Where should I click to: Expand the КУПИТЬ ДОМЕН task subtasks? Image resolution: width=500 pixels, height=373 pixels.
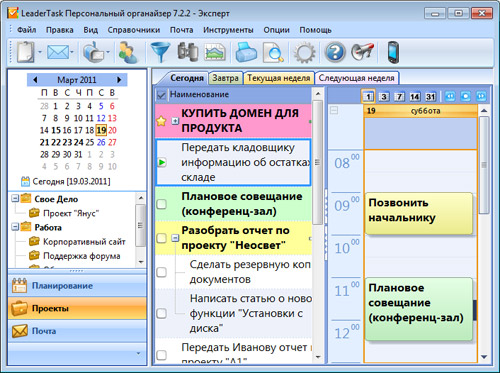tap(175, 121)
